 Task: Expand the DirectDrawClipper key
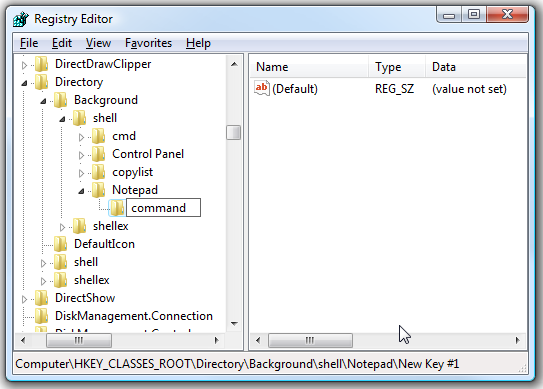click(24, 65)
